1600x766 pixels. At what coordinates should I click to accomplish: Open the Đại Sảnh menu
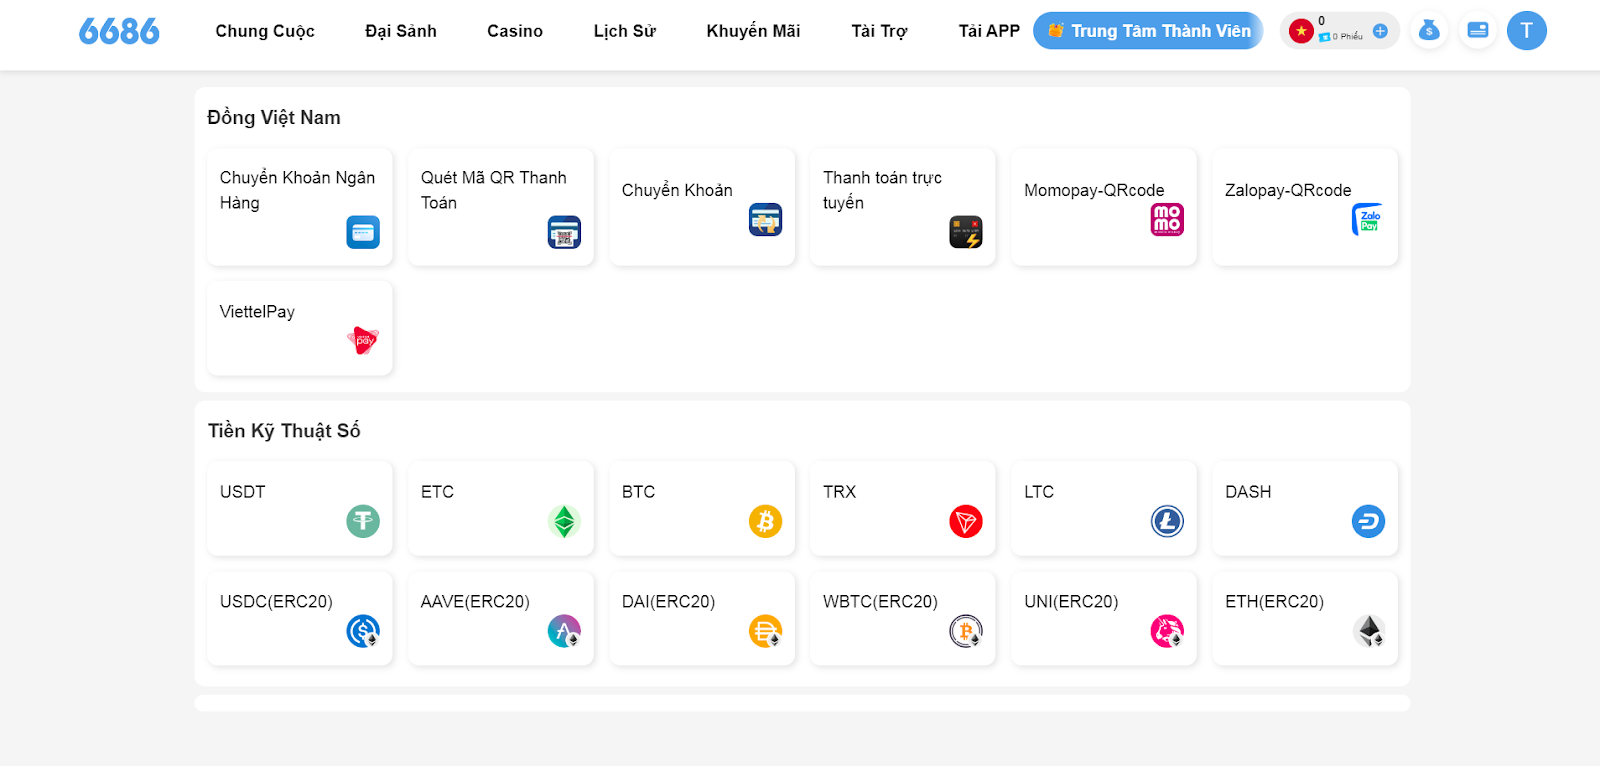coord(401,31)
